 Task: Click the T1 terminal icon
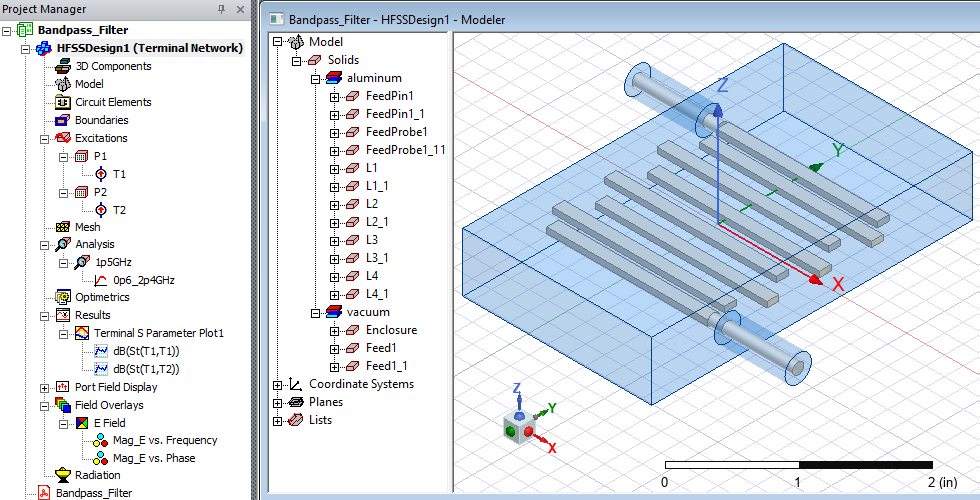(x=101, y=174)
